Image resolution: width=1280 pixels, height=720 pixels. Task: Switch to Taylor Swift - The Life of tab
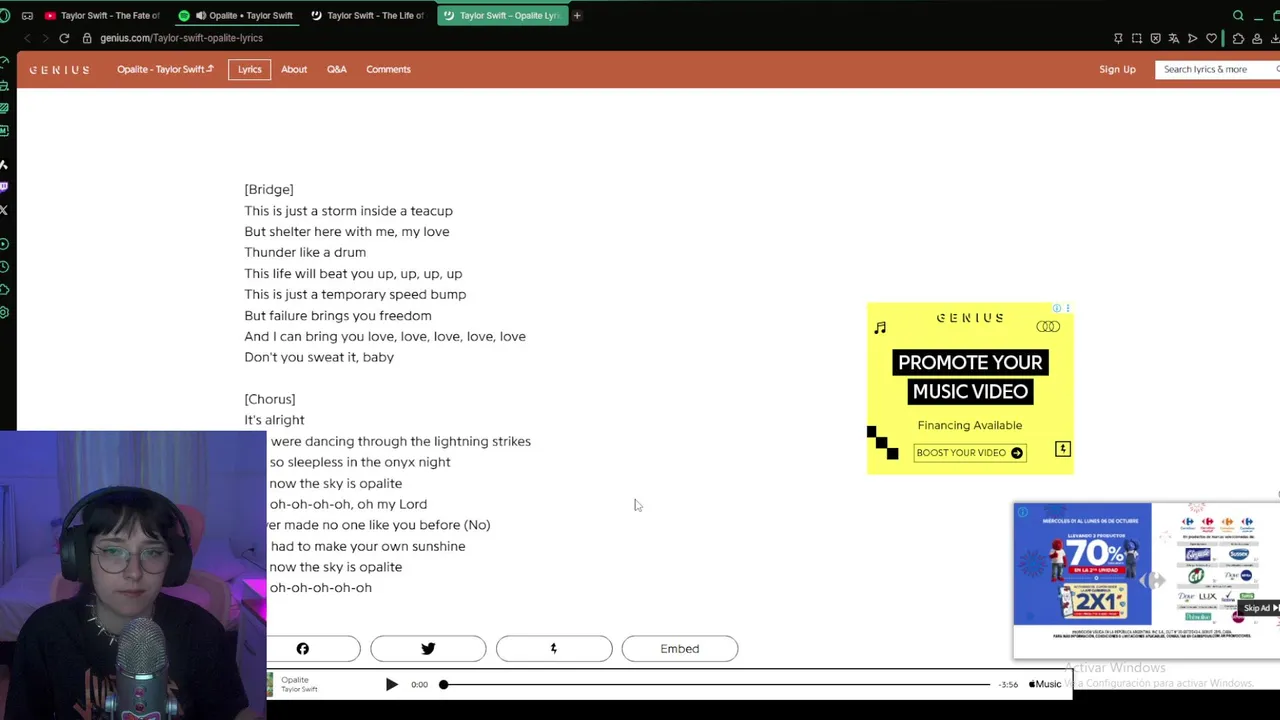(368, 15)
